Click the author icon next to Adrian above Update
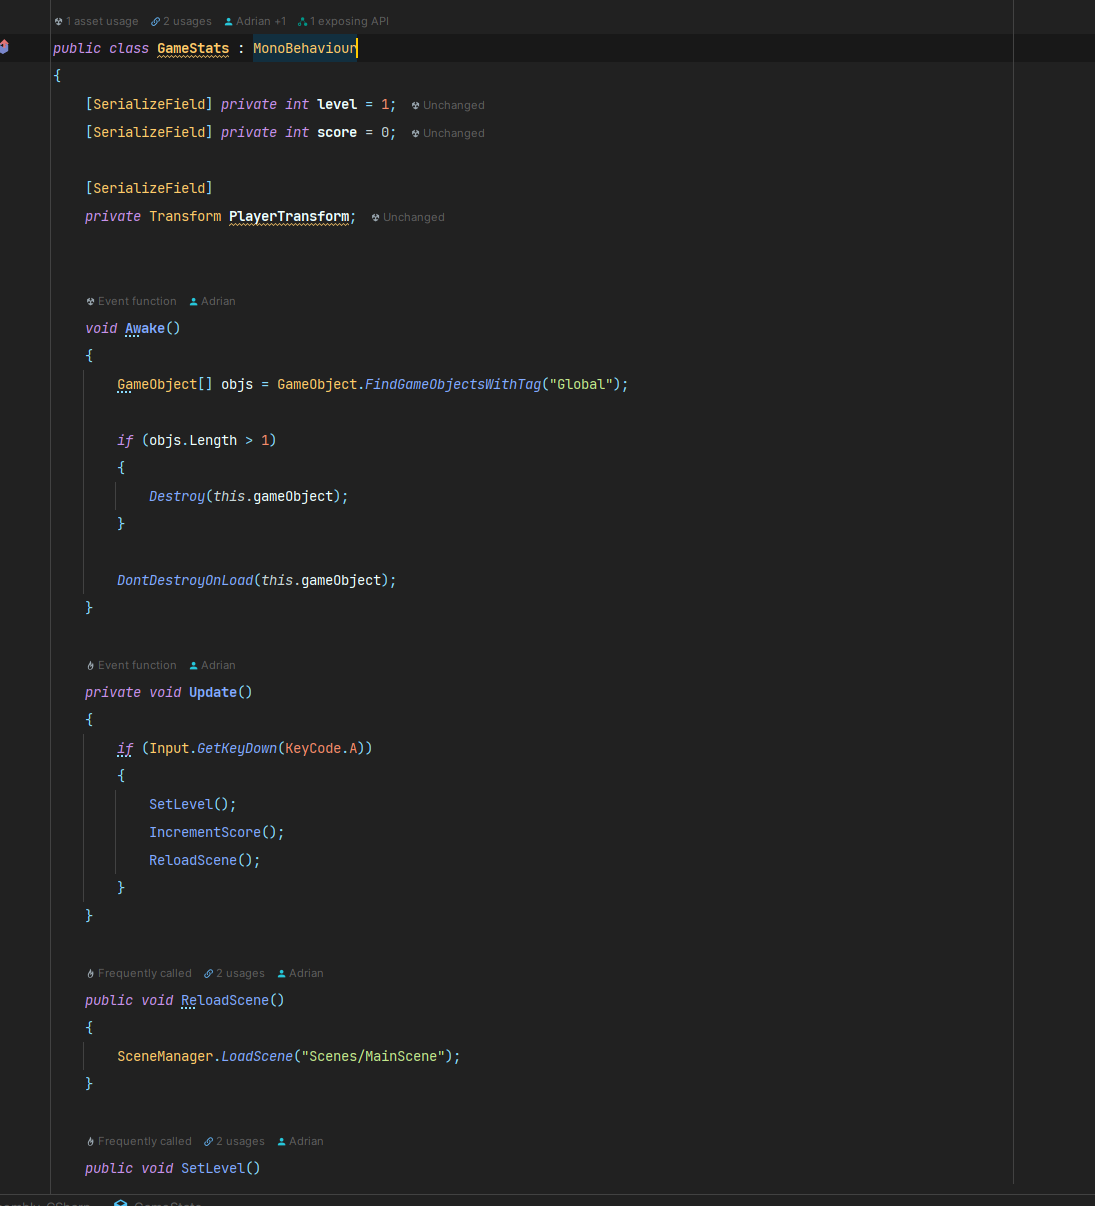 (194, 665)
